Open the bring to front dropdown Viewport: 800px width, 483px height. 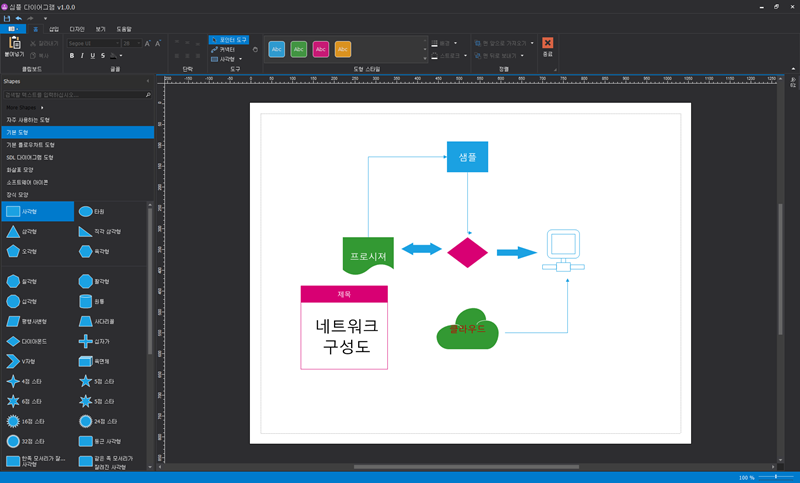[532, 43]
